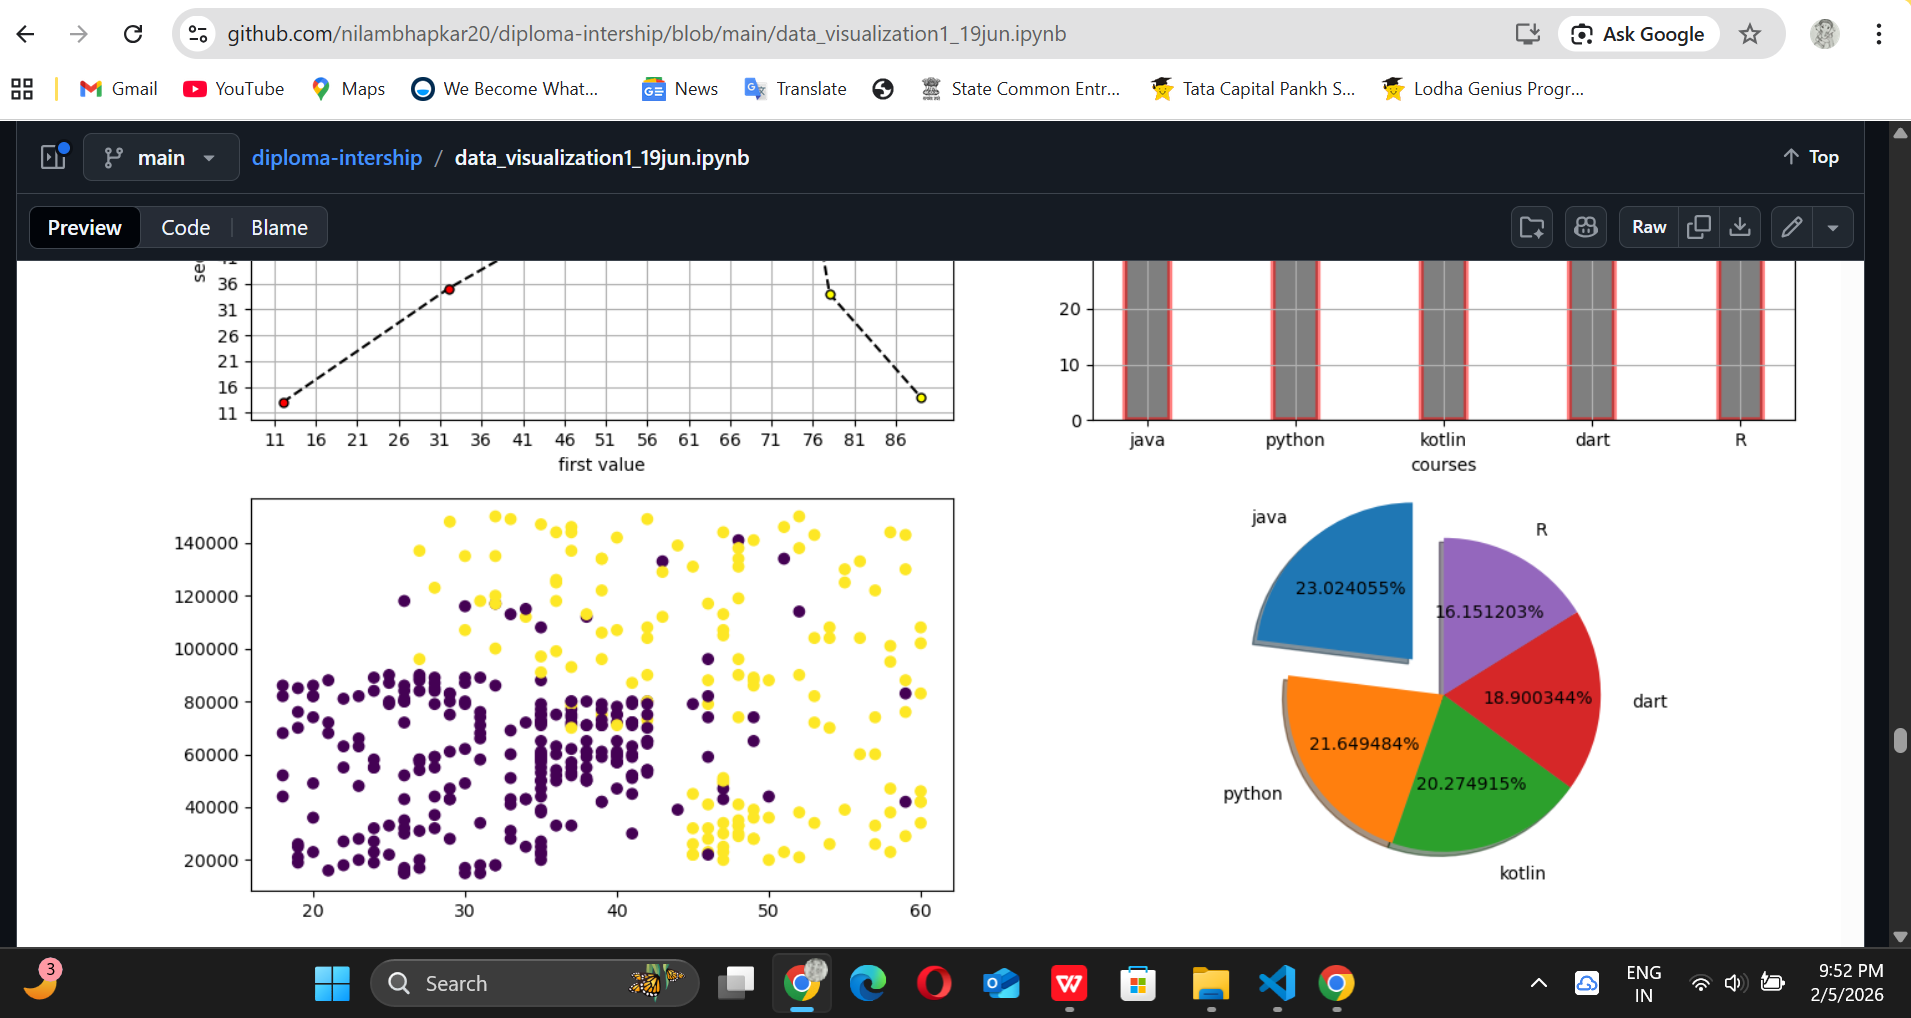Switch to the Blame tab
1911x1018 pixels.
(x=278, y=227)
